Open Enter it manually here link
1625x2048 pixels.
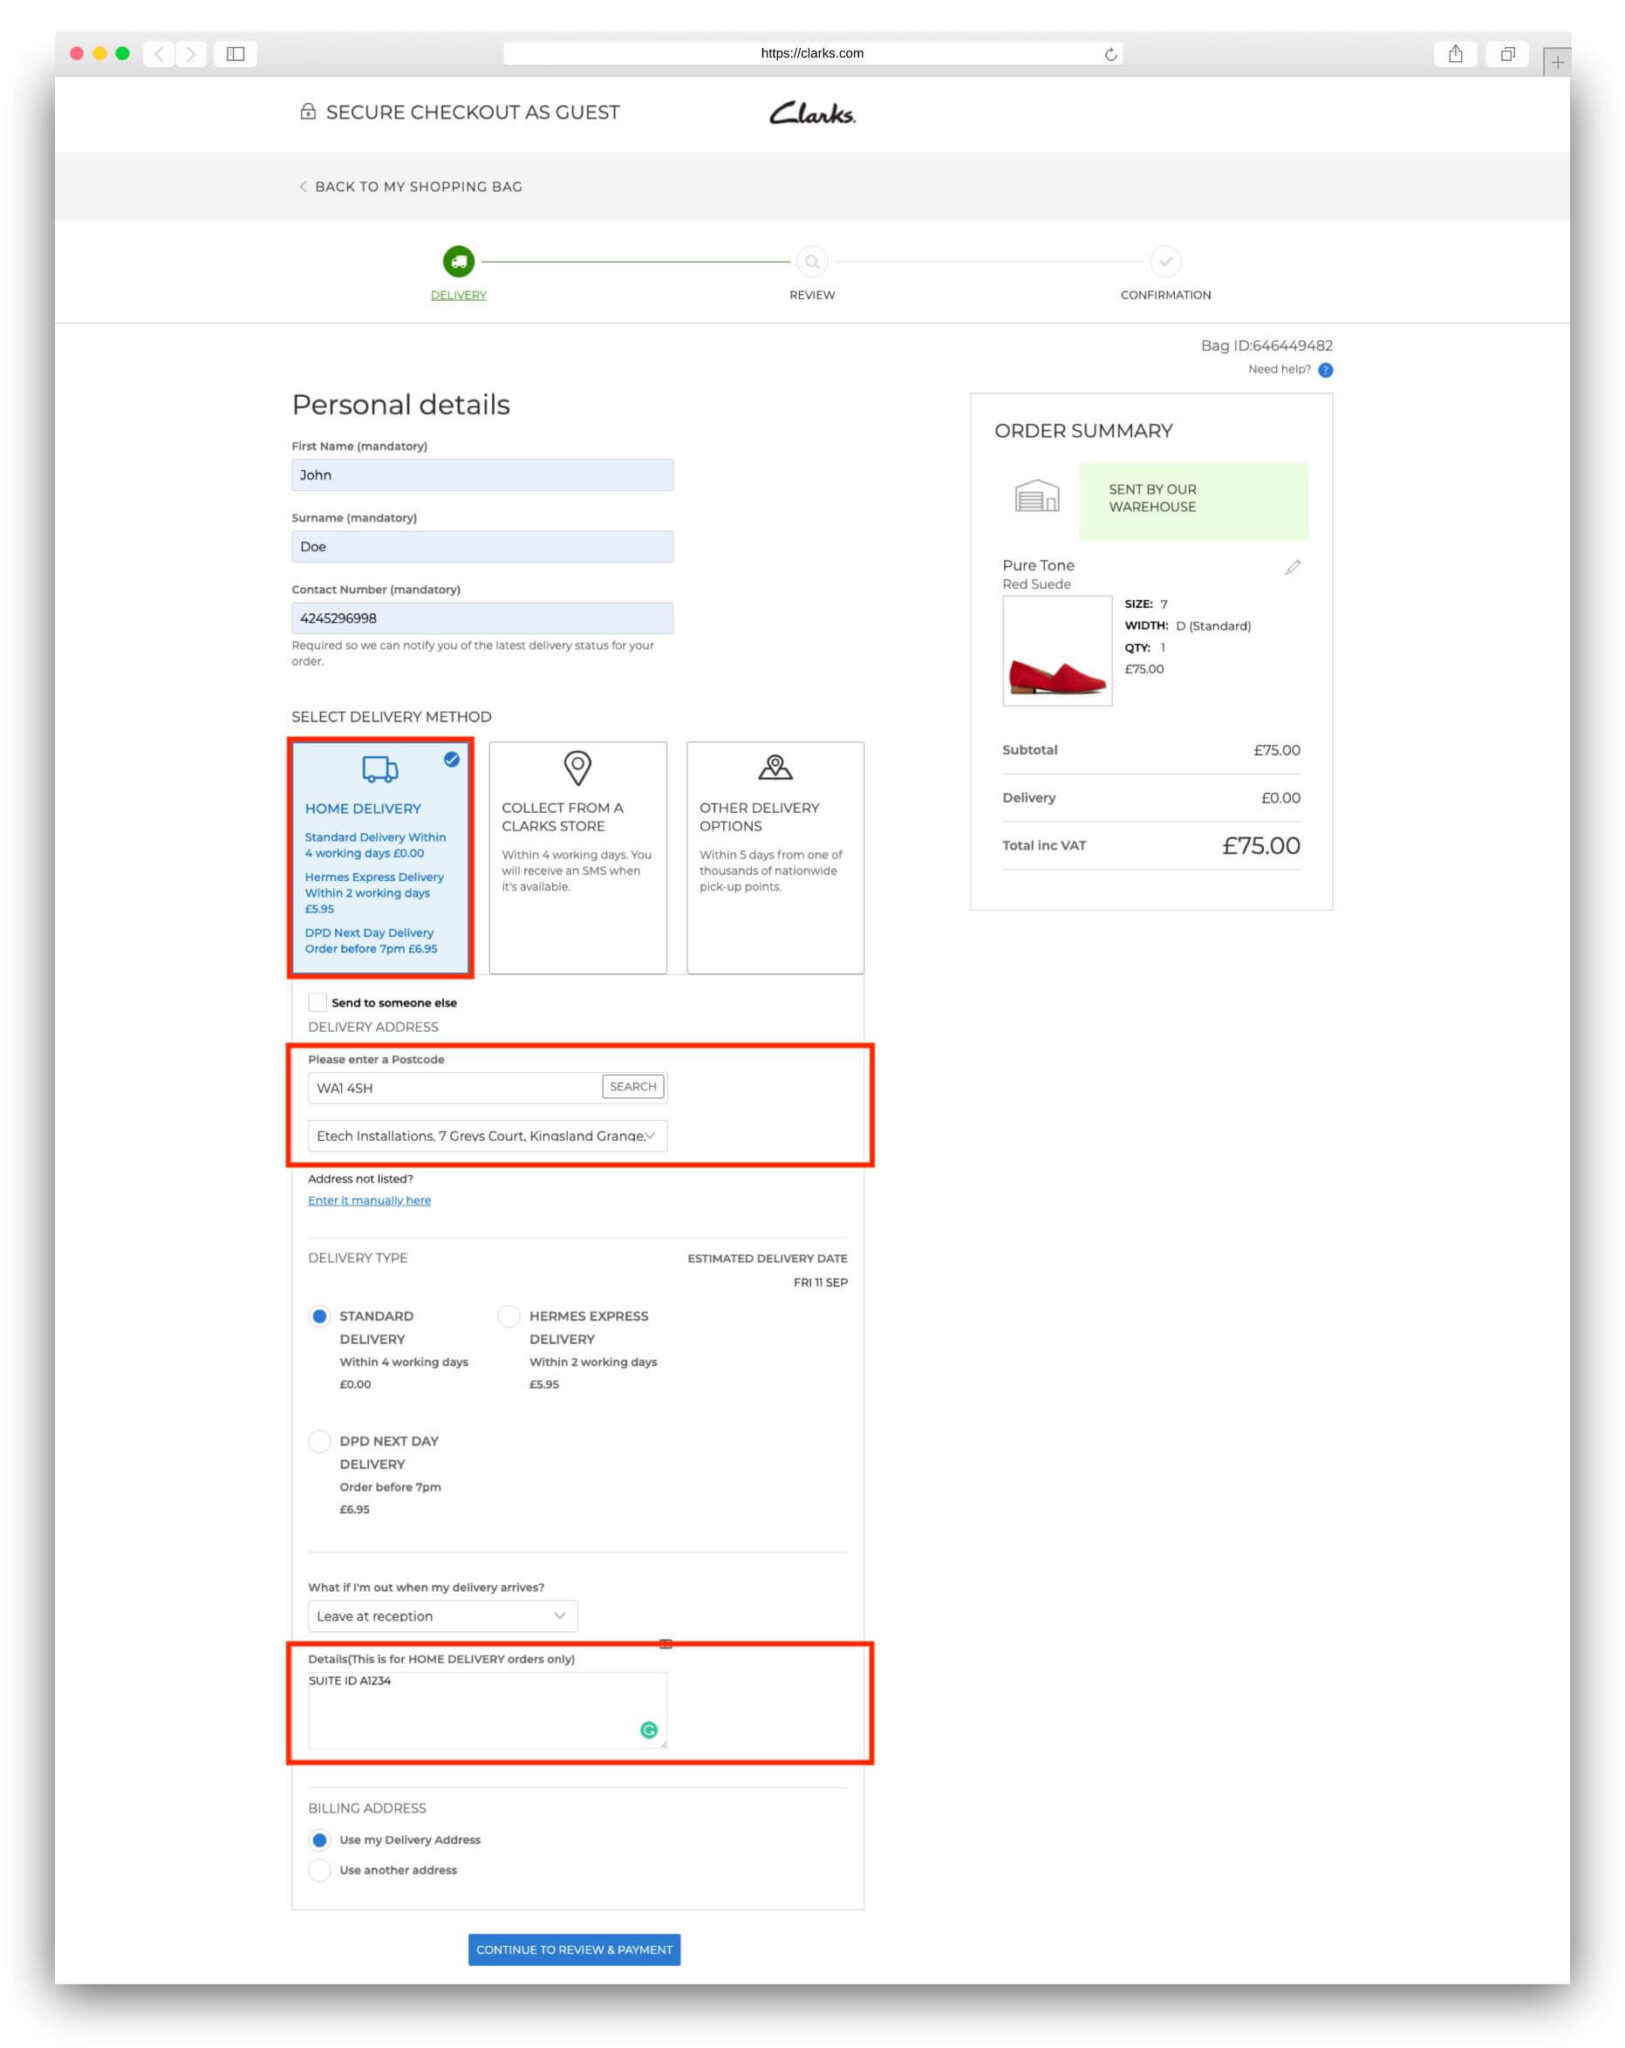(369, 1200)
